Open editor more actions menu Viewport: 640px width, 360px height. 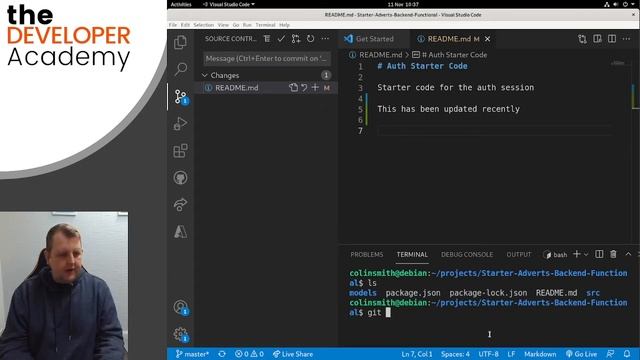click(627, 39)
